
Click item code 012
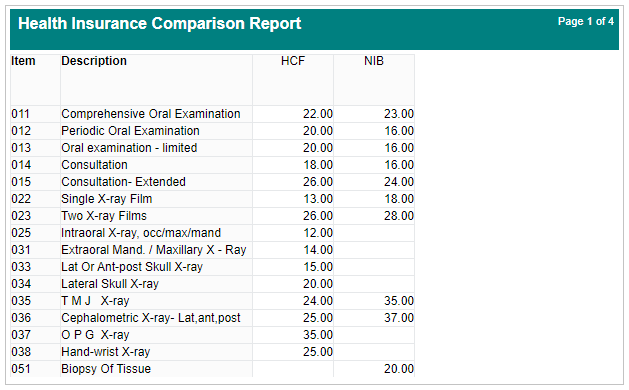21,131
